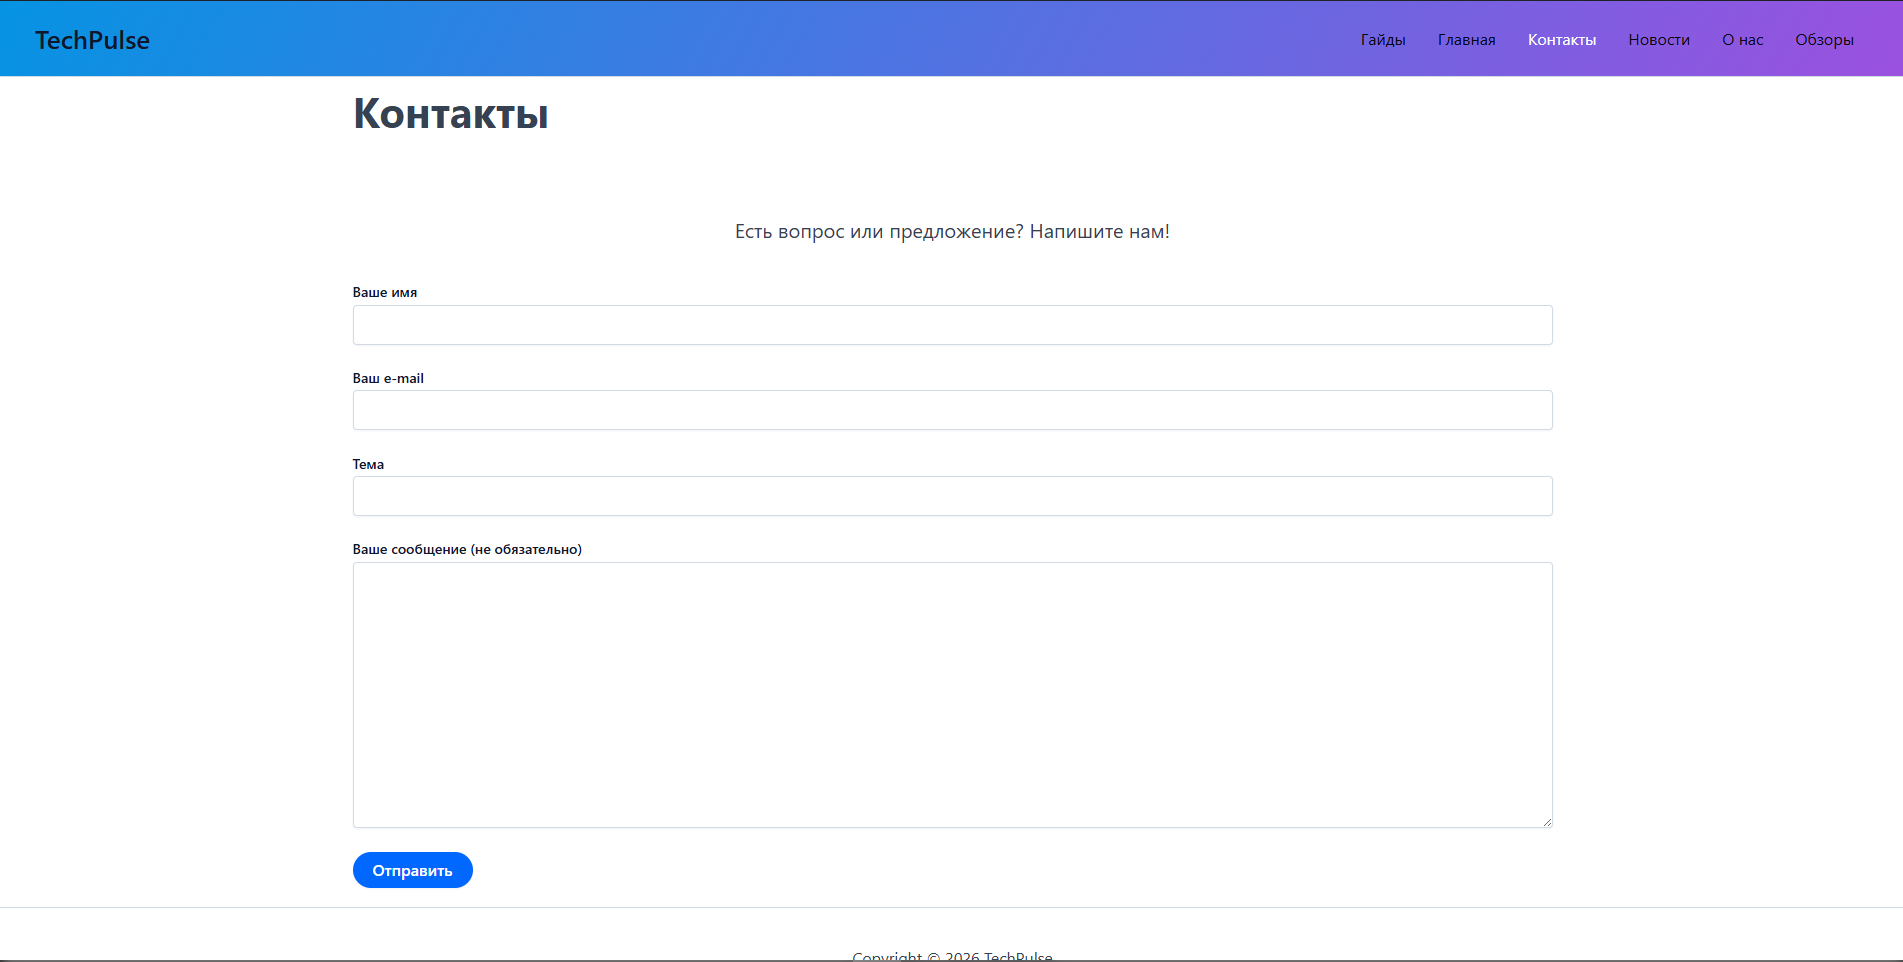Click the Есть вопрос или предложение text

click(x=952, y=232)
